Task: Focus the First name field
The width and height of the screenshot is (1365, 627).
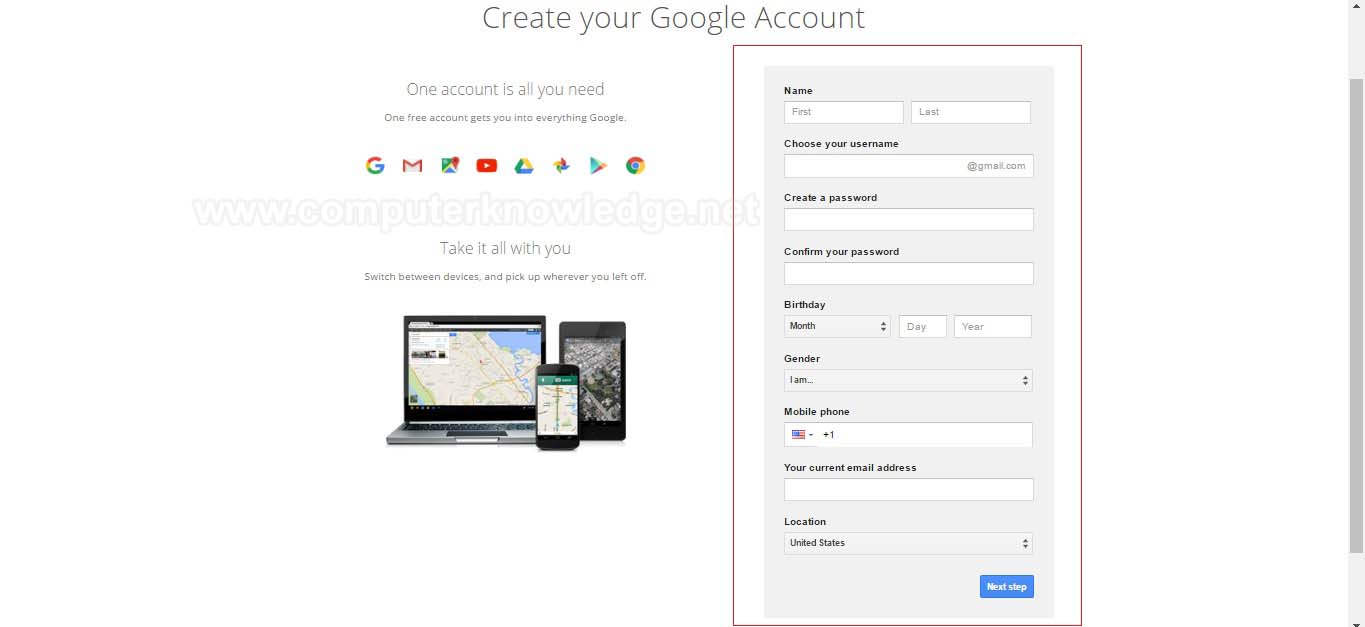Action: (x=844, y=112)
